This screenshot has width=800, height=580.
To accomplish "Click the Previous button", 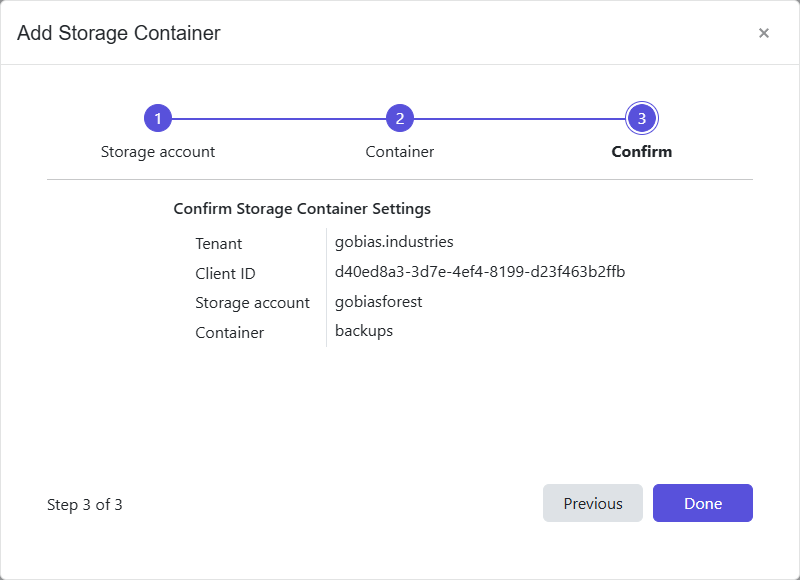I will [592, 503].
